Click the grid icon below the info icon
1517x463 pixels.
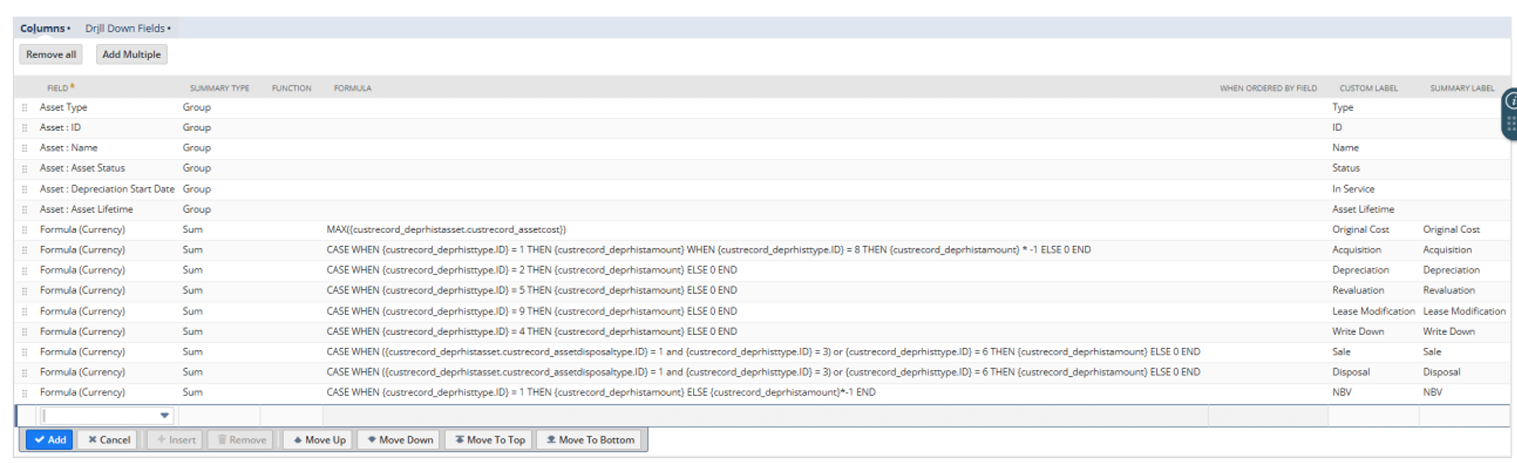1510,124
